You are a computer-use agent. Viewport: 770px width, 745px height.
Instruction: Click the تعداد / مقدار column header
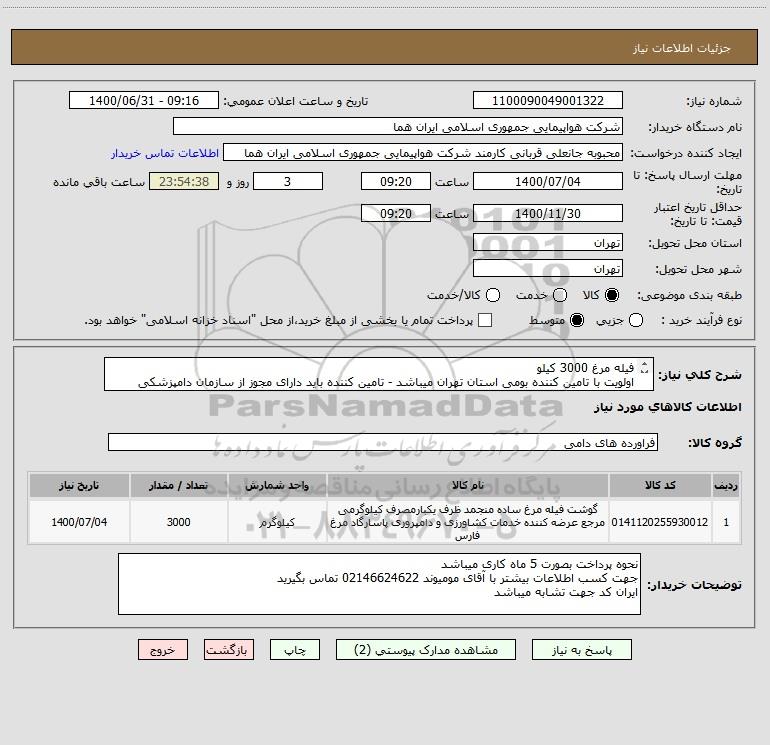click(x=178, y=485)
